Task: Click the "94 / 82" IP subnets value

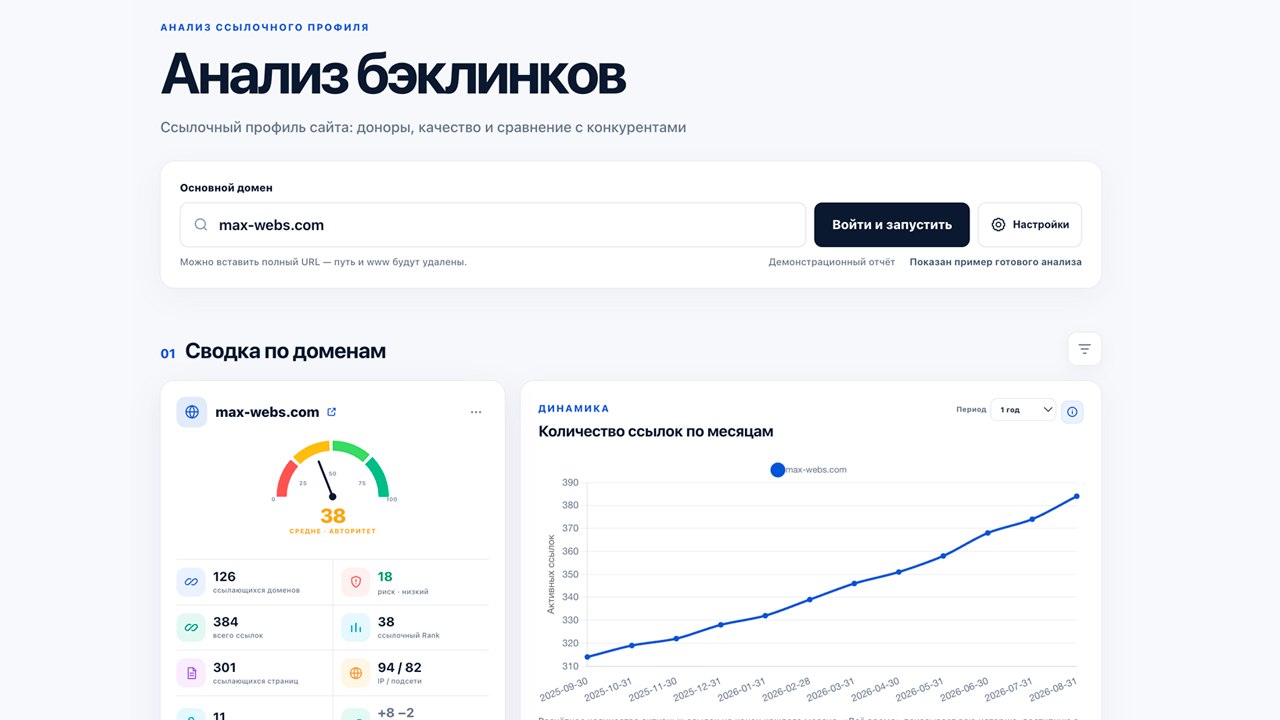Action: coord(399,667)
